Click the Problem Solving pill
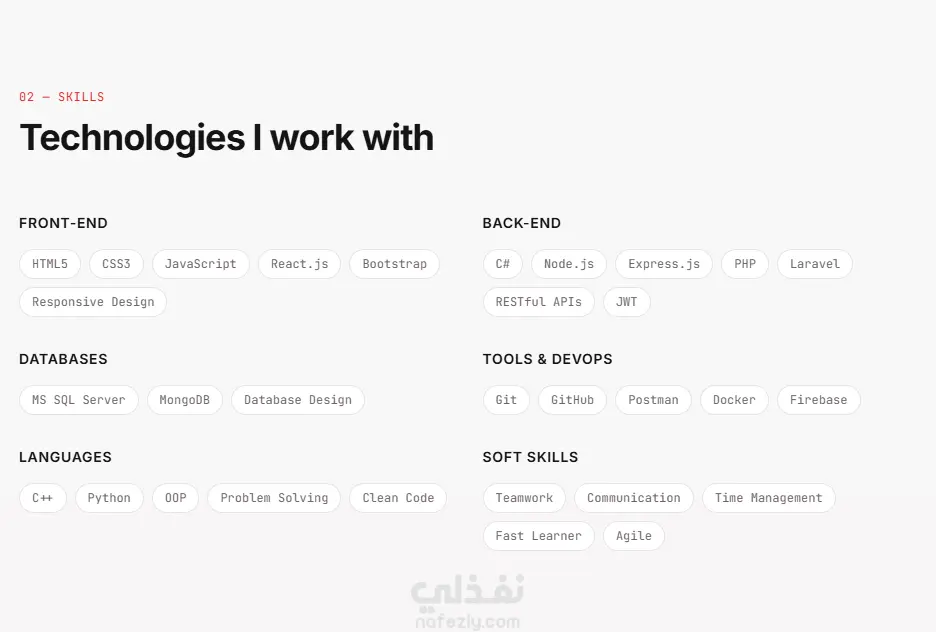This screenshot has width=936, height=632. 274,498
